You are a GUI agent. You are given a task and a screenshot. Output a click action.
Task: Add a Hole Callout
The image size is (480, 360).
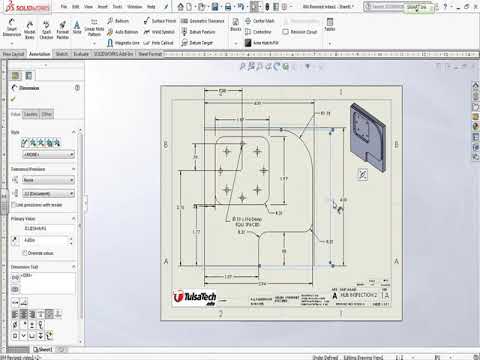159,43
